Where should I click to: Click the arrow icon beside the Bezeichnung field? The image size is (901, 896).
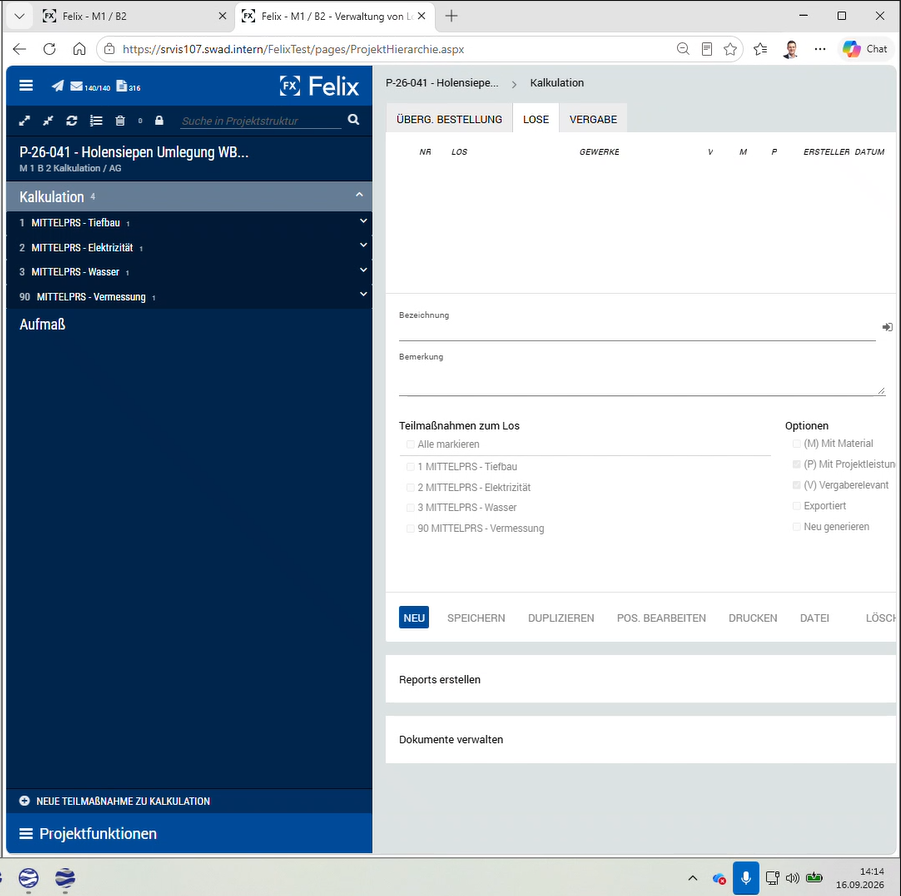click(x=887, y=327)
